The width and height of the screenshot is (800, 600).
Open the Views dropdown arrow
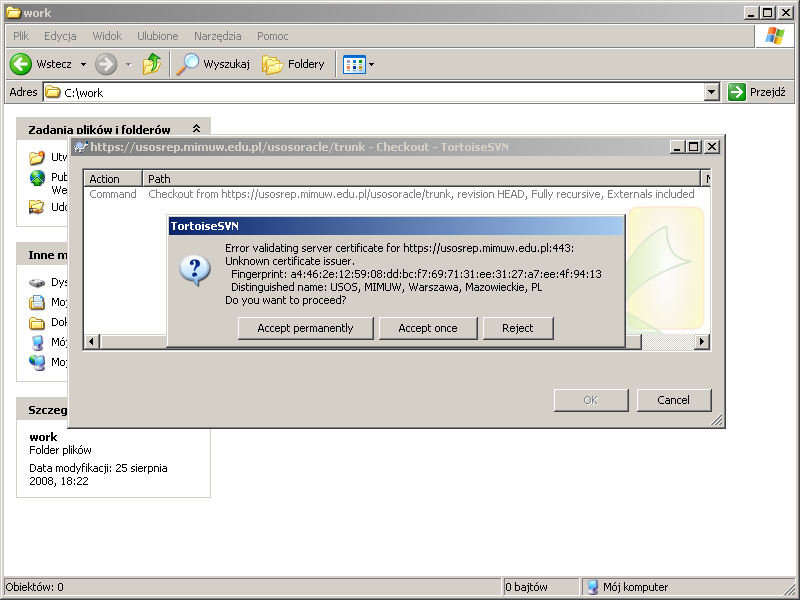(371, 64)
